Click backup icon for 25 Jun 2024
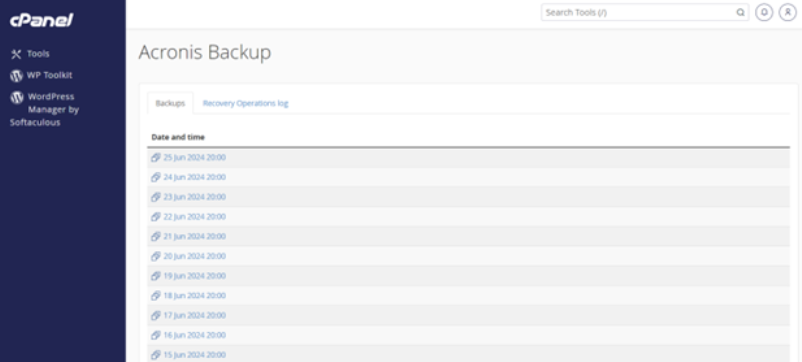The image size is (802, 362). 156,157
